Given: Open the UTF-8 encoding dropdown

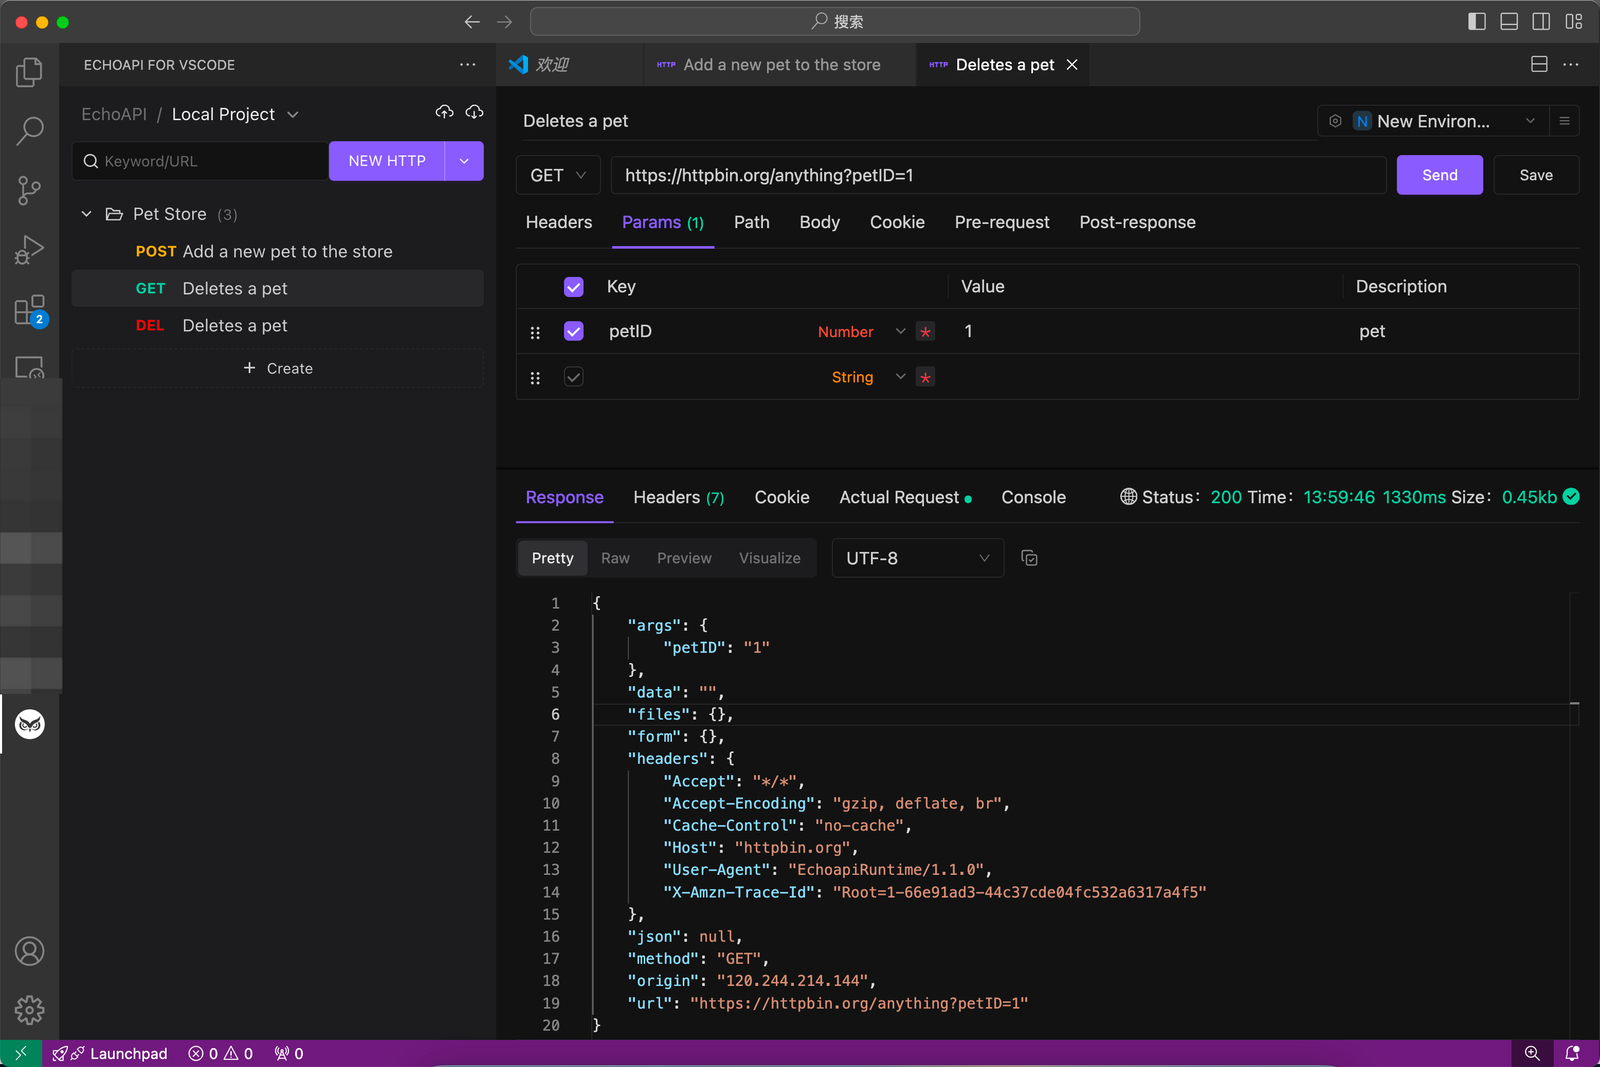Looking at the screenshot, I should tap(916, 558).
